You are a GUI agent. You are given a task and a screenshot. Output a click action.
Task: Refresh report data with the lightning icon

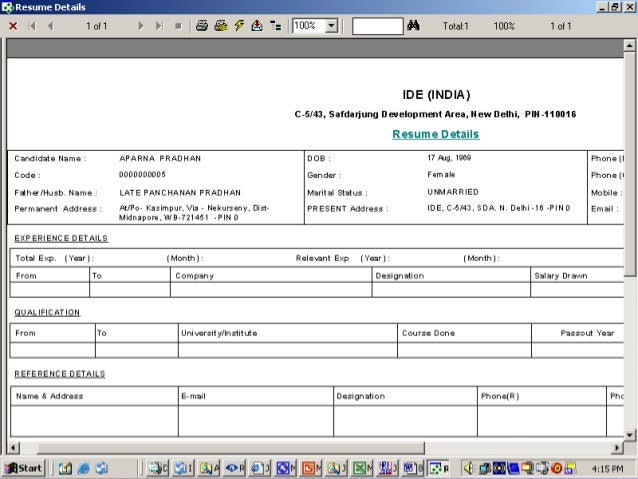(239, 26)
